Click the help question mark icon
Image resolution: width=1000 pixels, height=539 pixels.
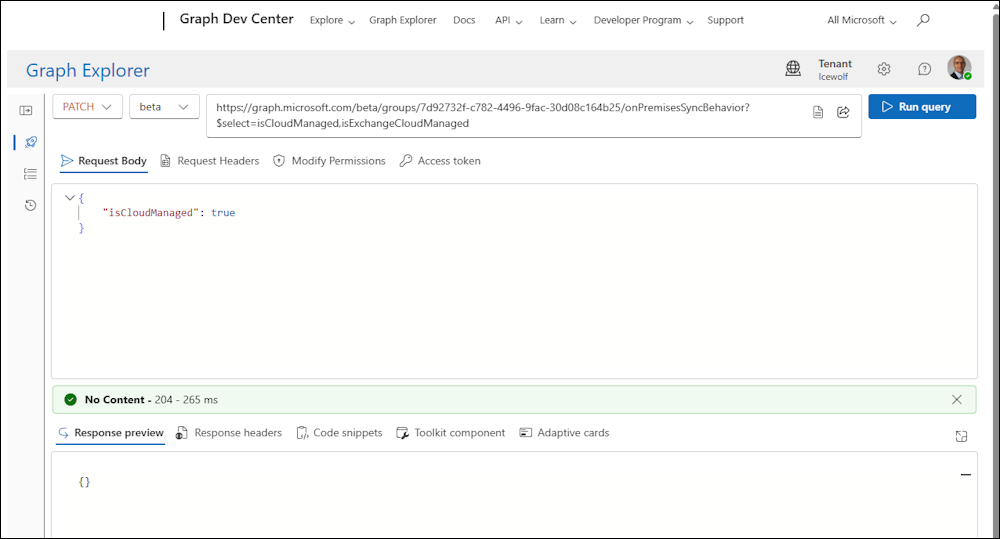[924, 69]
